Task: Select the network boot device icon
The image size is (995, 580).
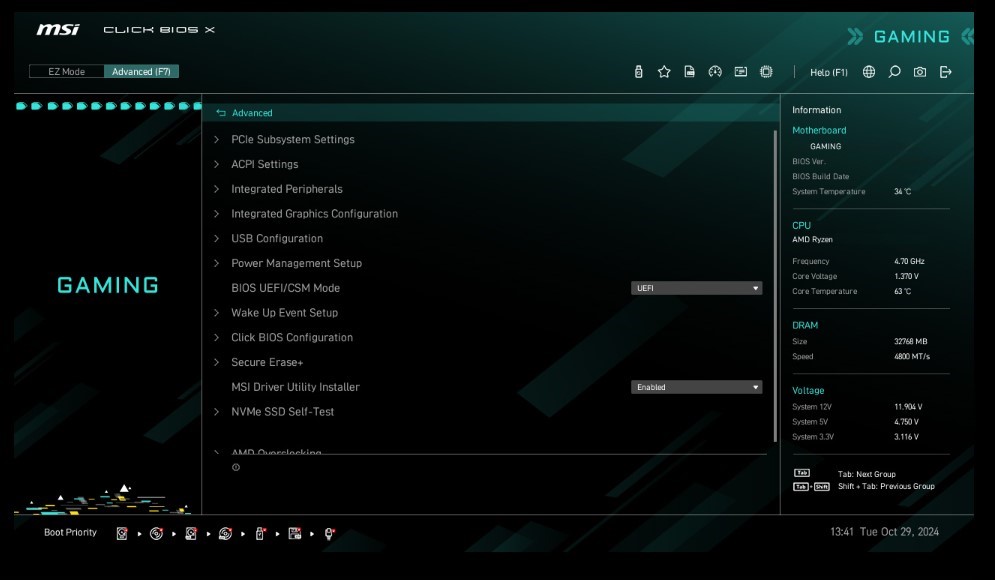Action: tap(329, 534)
